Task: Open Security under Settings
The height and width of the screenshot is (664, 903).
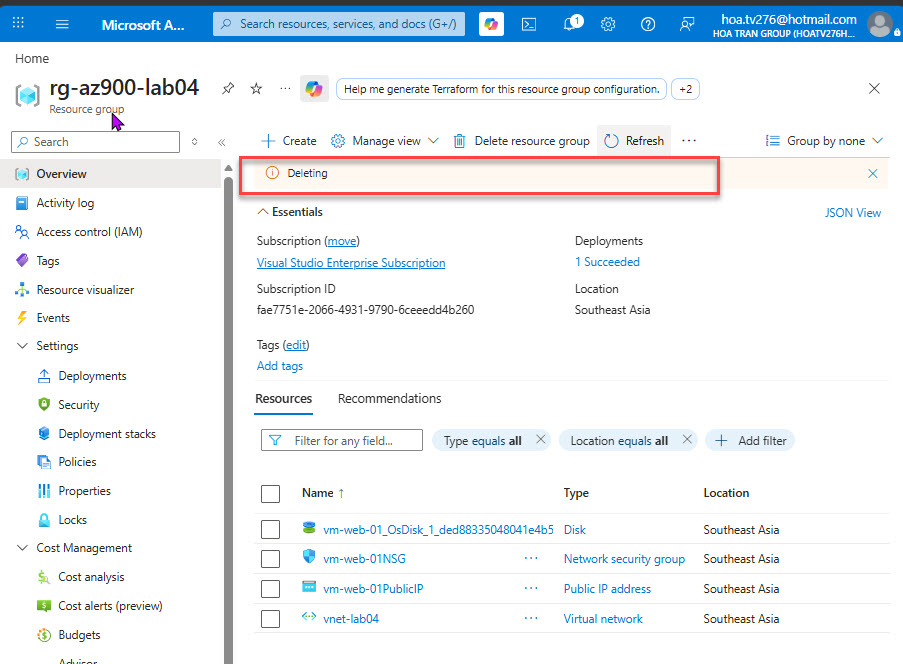Action: [x=78, y=405]
